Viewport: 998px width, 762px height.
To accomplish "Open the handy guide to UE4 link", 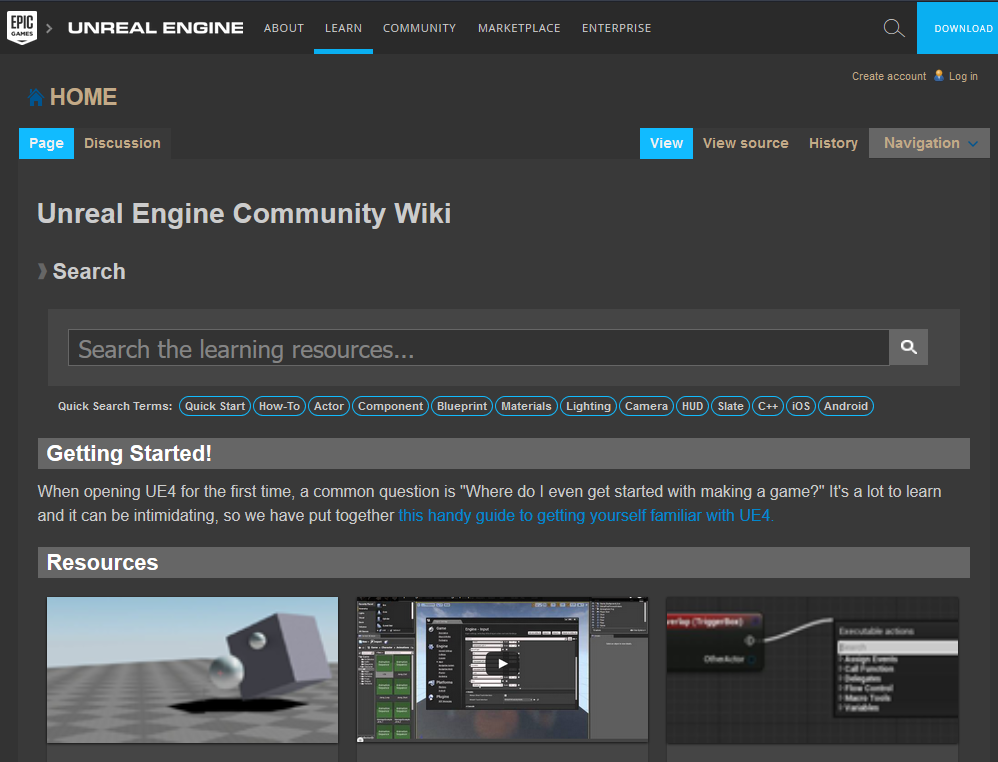I will [586, 515].
